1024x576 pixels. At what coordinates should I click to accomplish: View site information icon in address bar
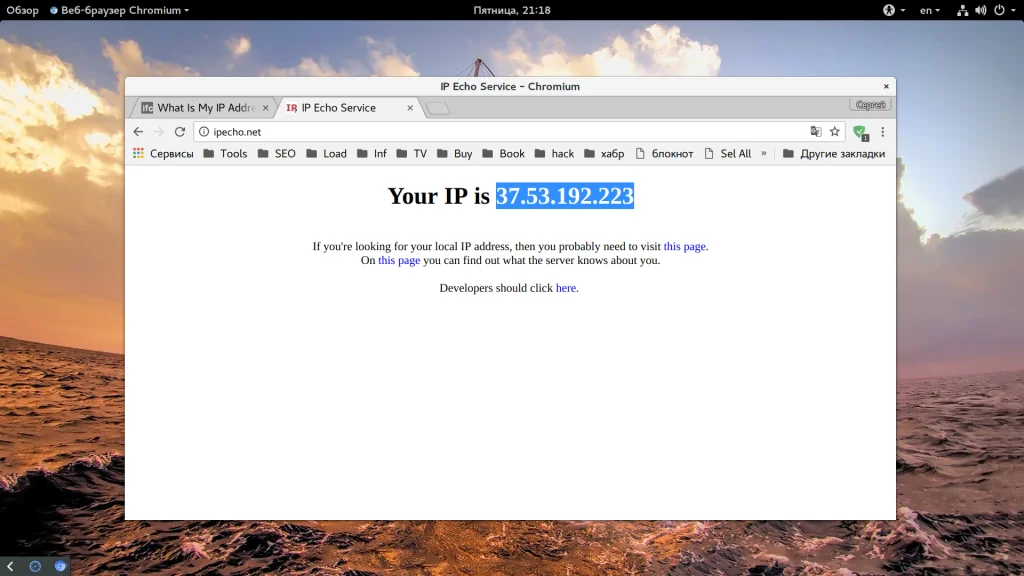tap(204, 132)
